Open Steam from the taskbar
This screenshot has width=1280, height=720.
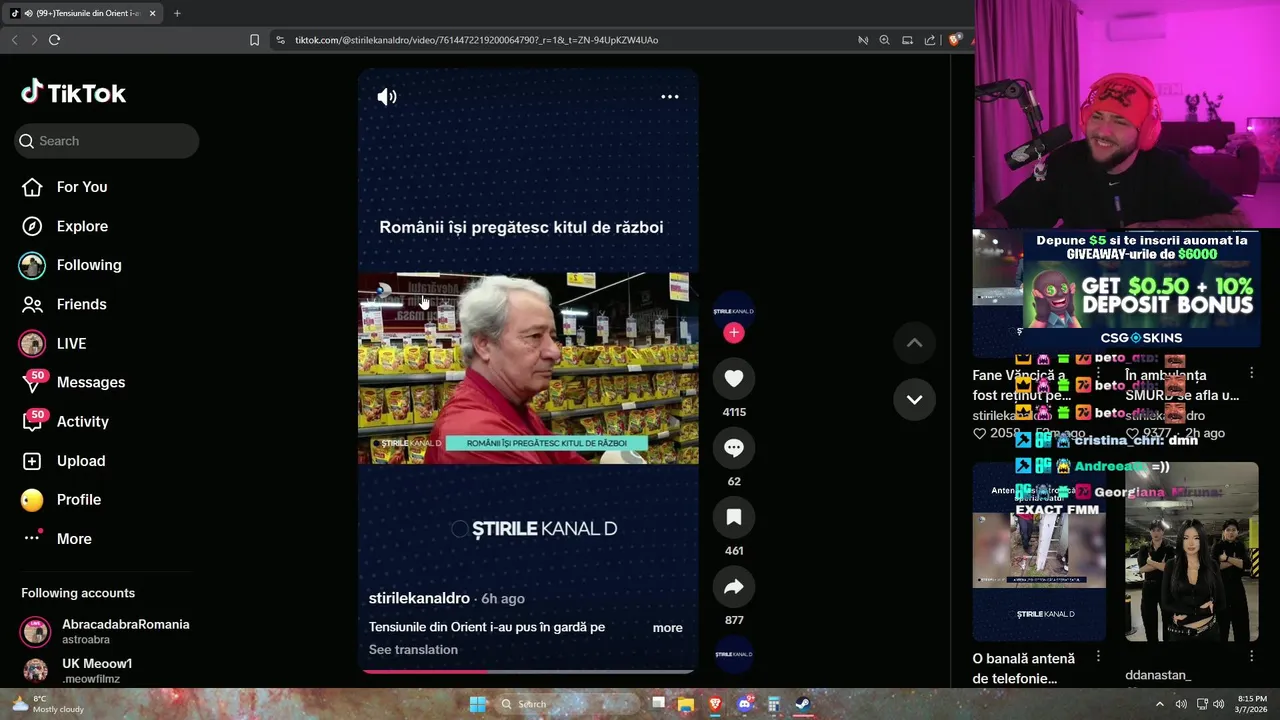click(x=802, y=704)
